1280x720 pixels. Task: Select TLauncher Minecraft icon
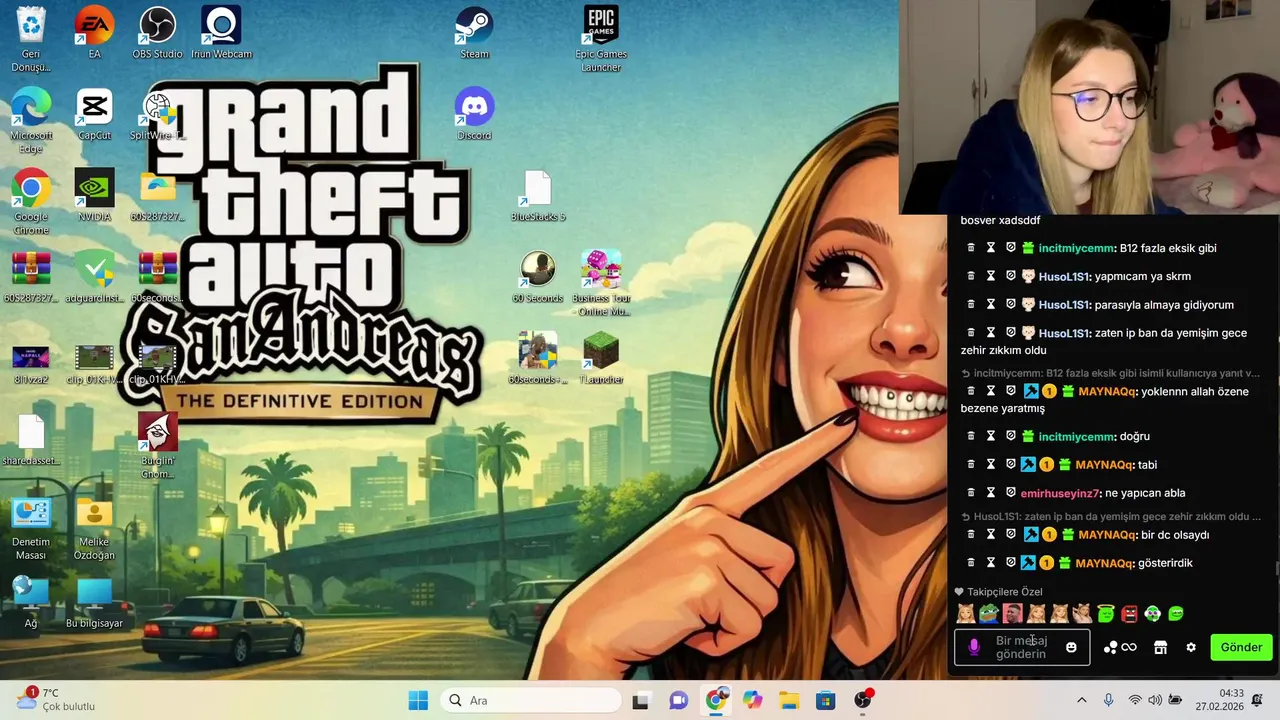pos(600,358)
